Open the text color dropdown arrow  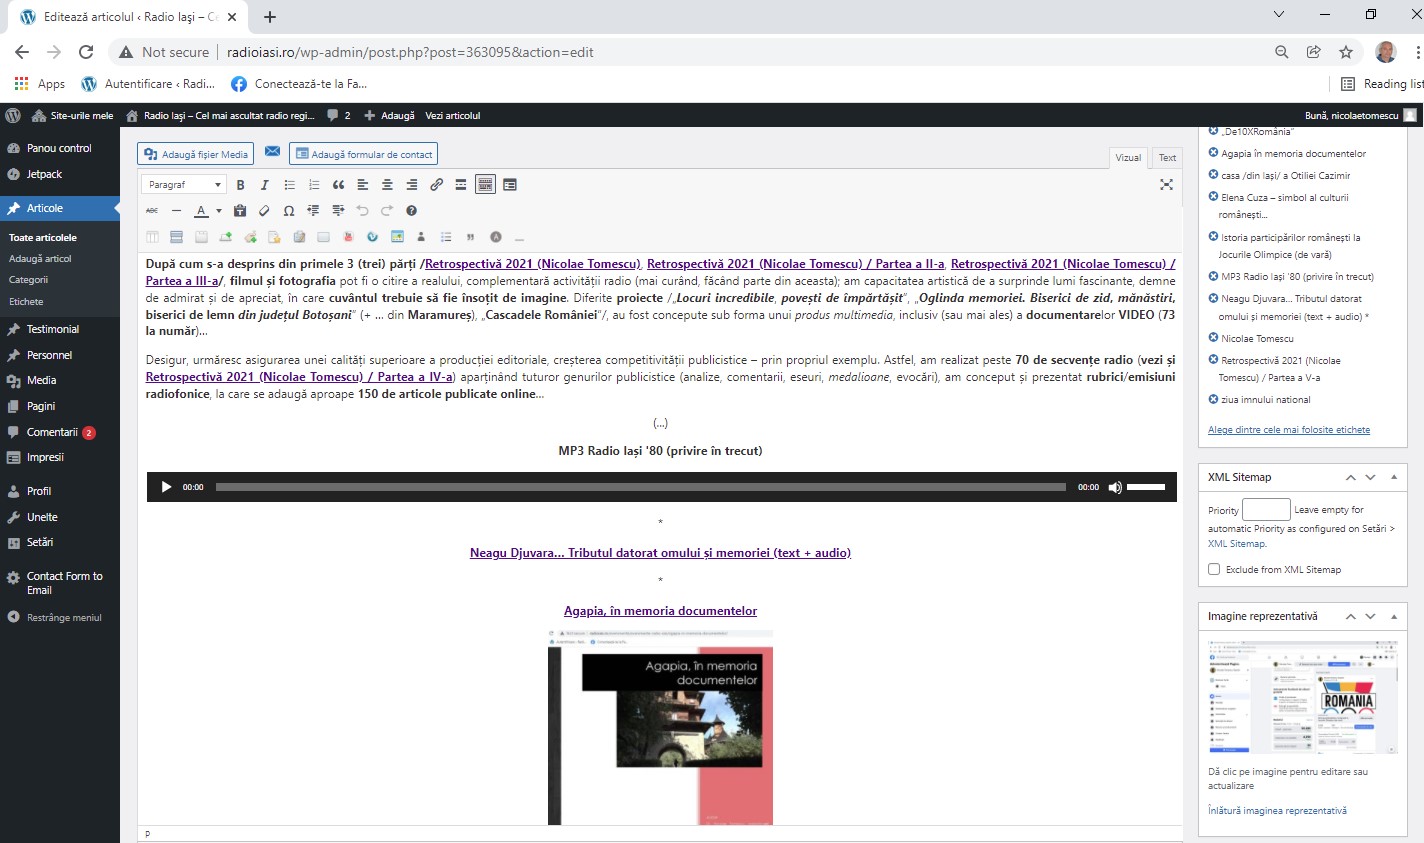coord(219,211)
